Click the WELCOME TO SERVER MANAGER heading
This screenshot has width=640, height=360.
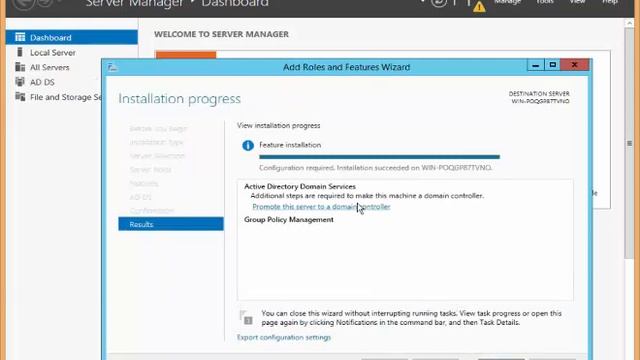pyautogui.click(x=221, y=34)
